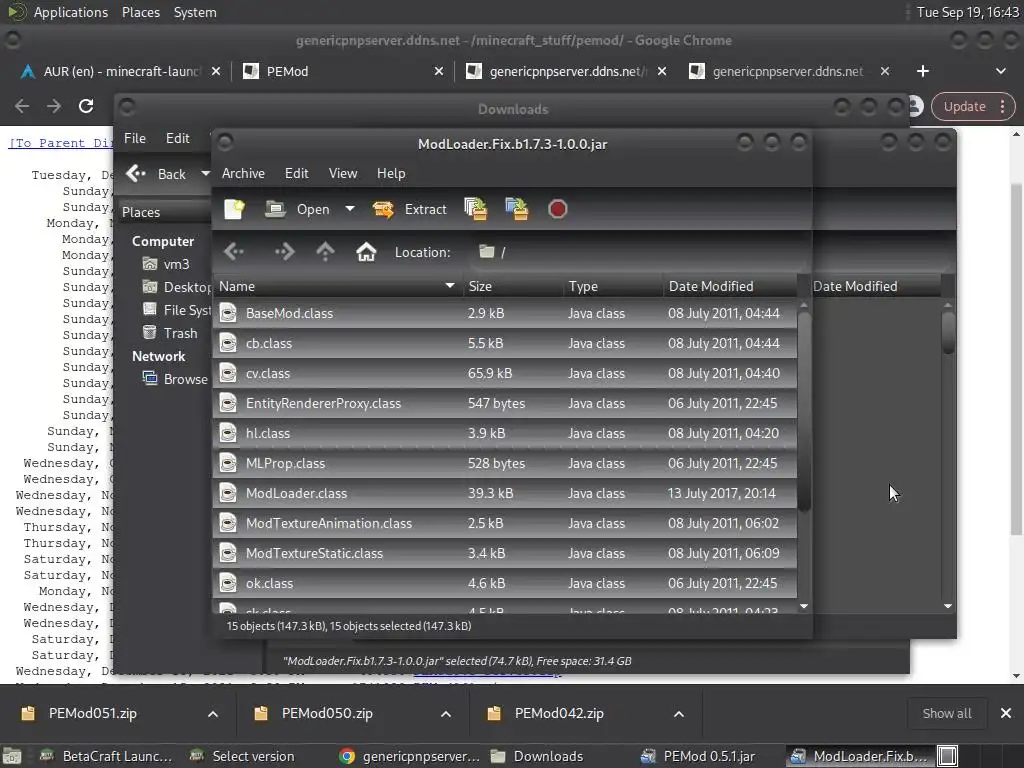The image size is (1024, 768).
Task: Expand PEMod051.zip download options
Action: [213, 714]
